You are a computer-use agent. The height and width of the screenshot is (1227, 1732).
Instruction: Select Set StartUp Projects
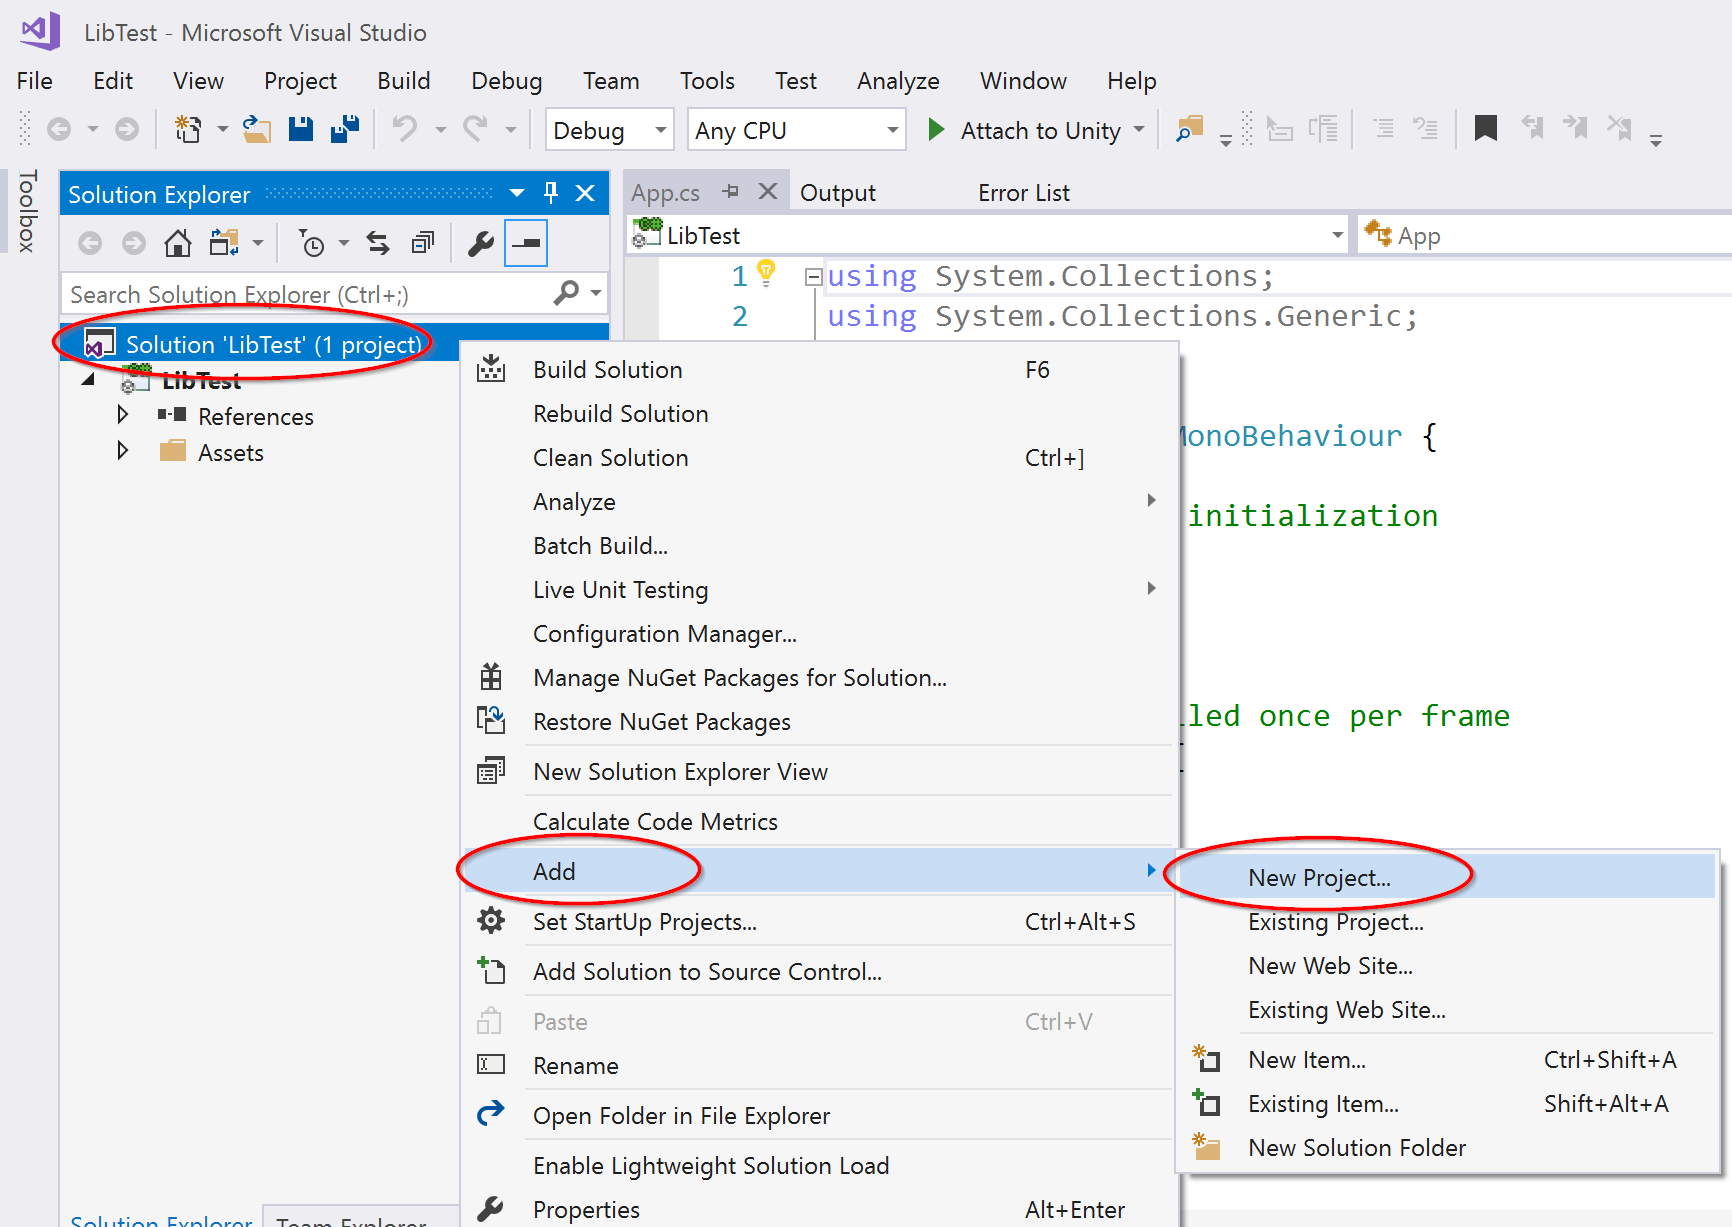tap(820, 922)
